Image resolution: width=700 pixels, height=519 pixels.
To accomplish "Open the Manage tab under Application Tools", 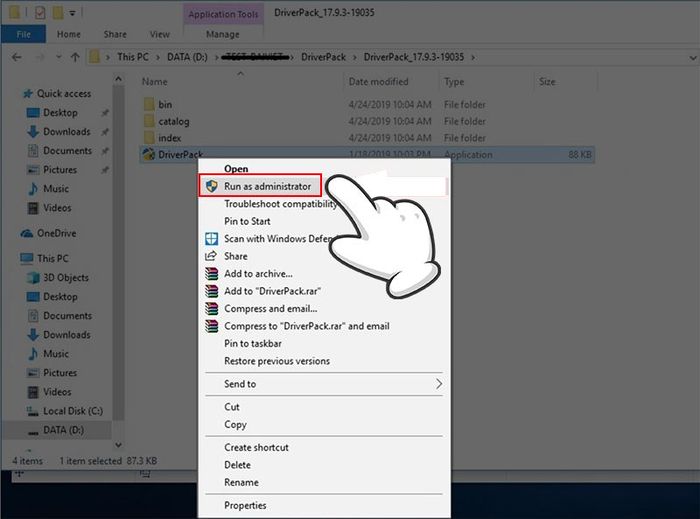I will [x=223, y=34].
